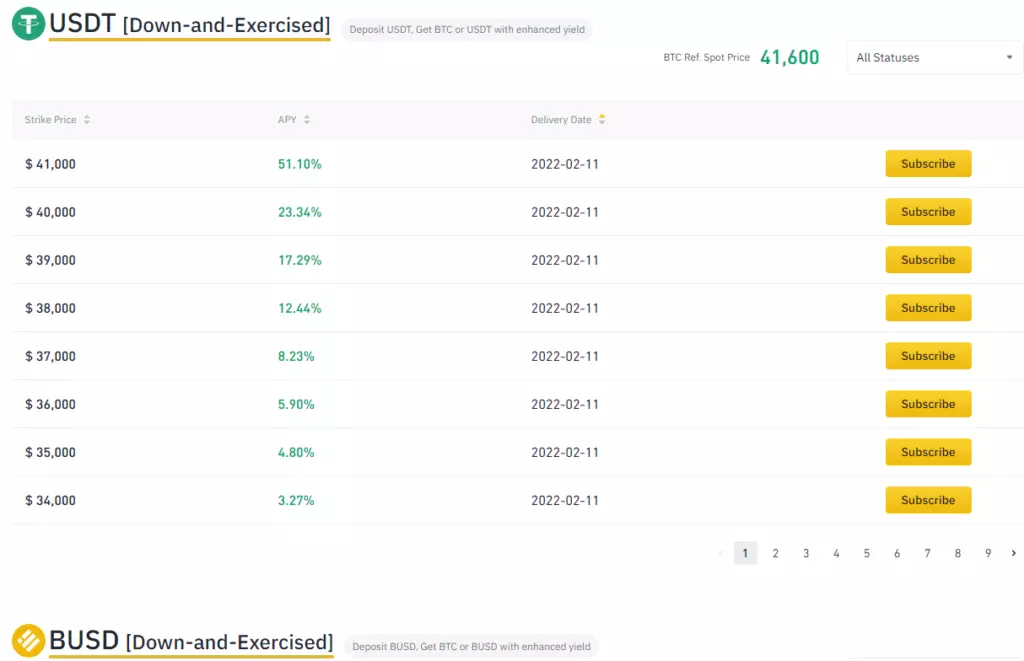Subscribe to the $38,000 strike row

(928, 308)
